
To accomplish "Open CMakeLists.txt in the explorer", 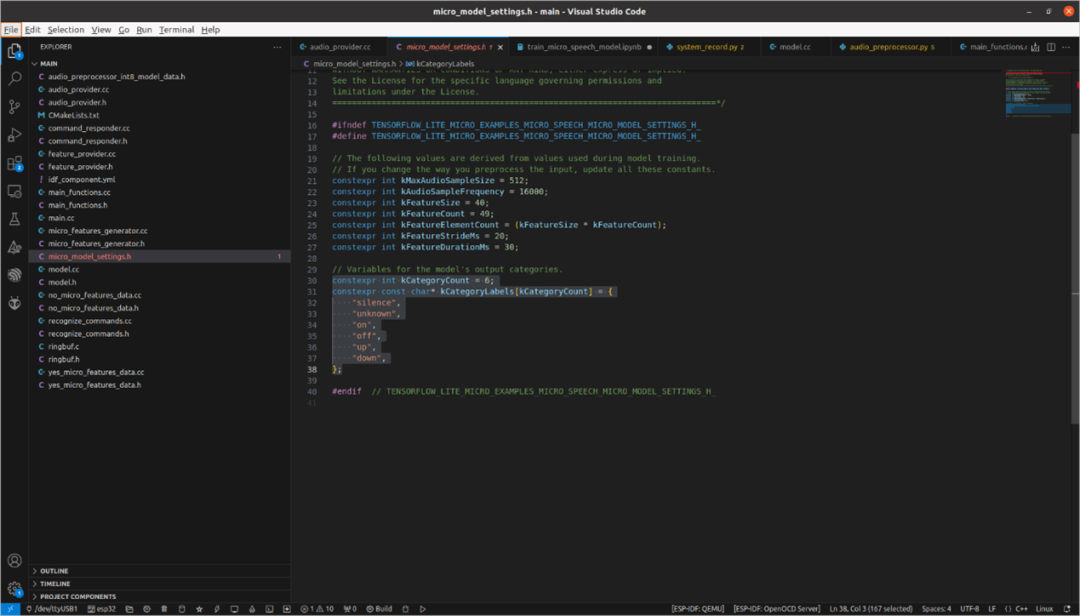I will click(x=73, y=115).
